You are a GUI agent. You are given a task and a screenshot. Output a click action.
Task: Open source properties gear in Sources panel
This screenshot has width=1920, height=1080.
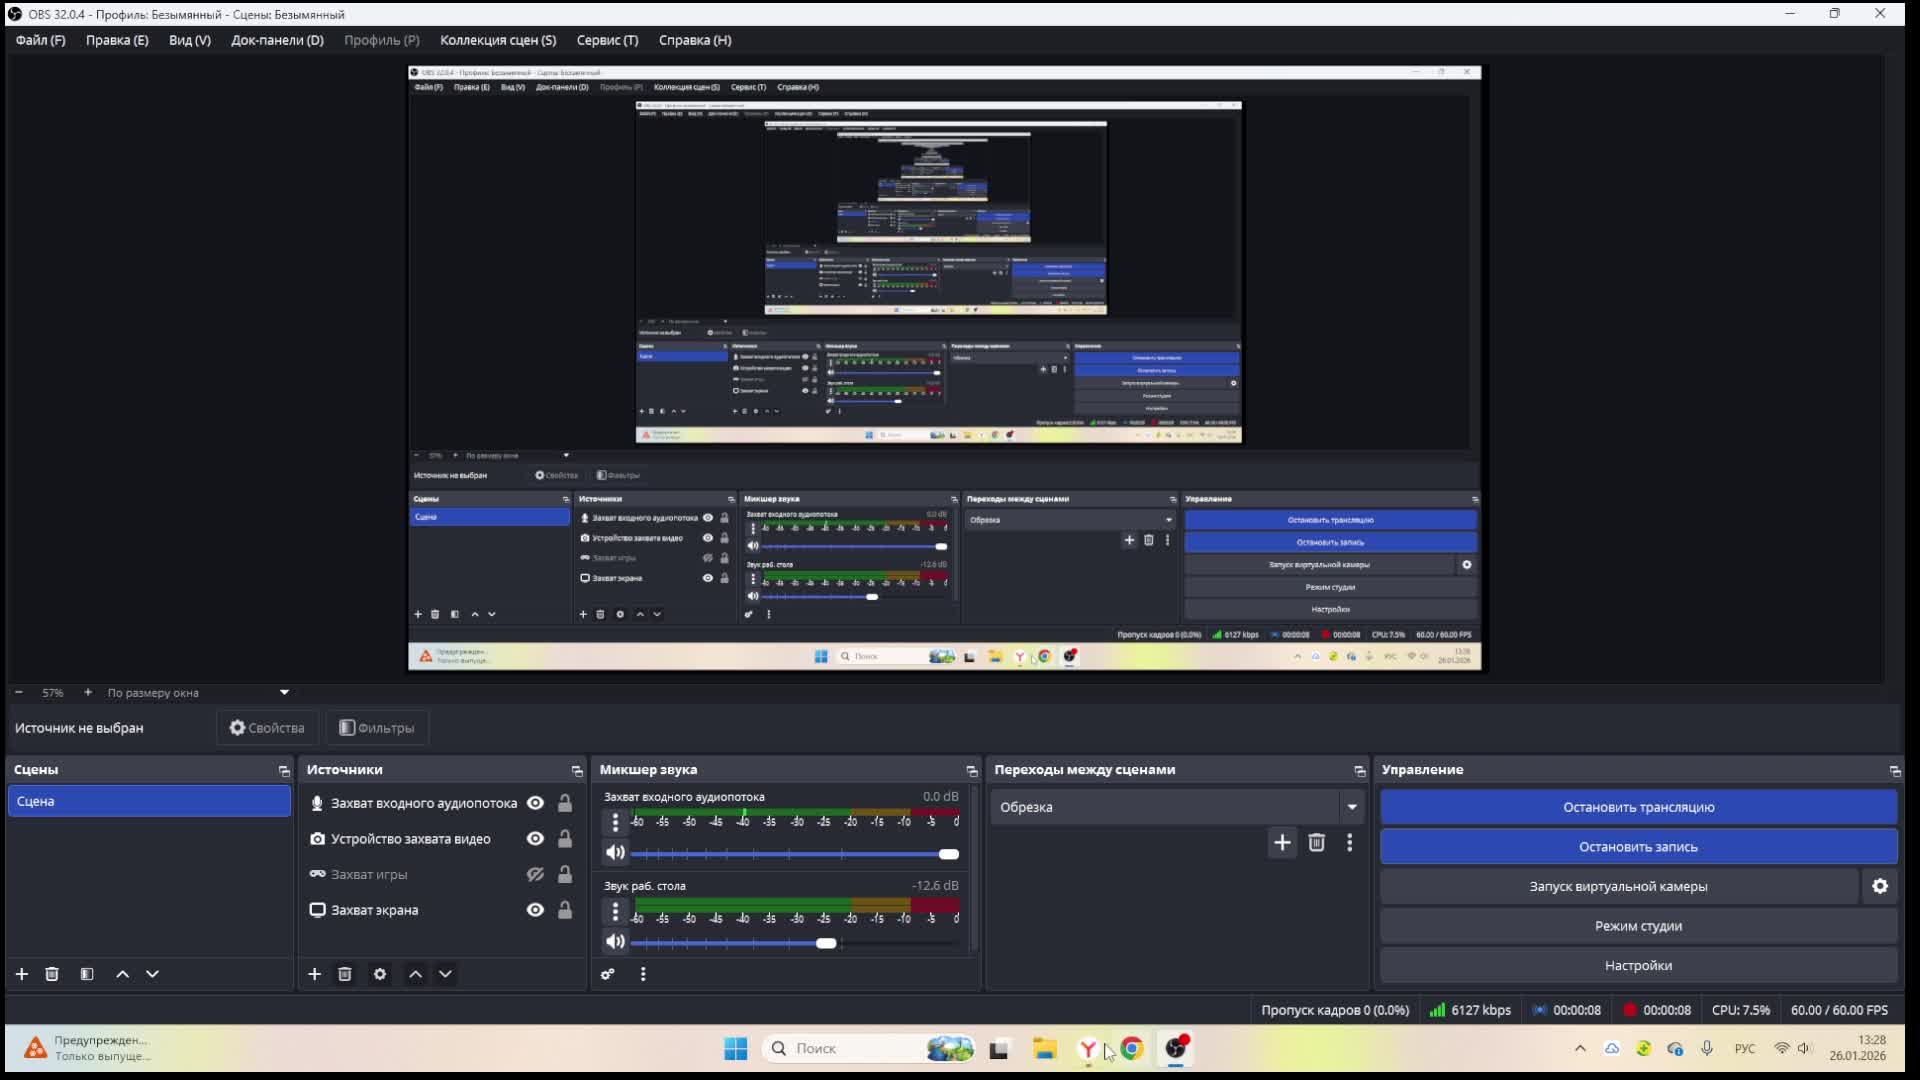(380, 974)
